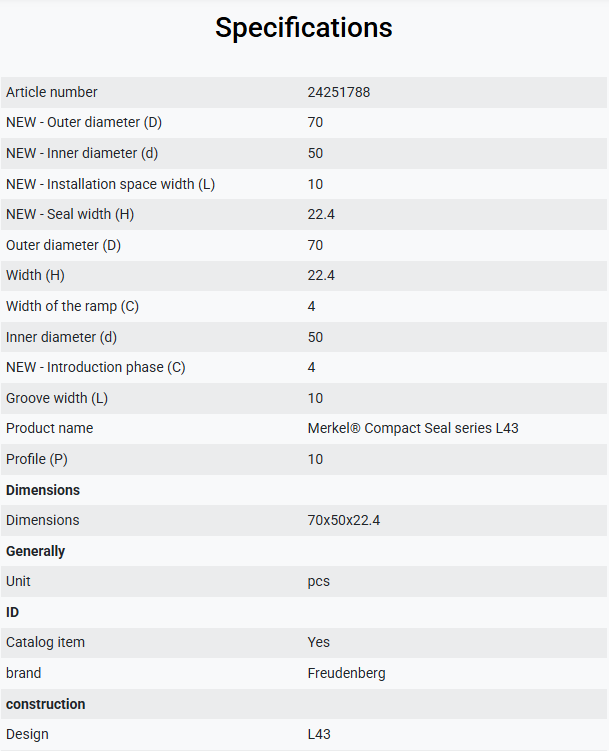The image size is (609, 751).
Task: Click the Unit value pcs
Action: (x=318, y=581)
